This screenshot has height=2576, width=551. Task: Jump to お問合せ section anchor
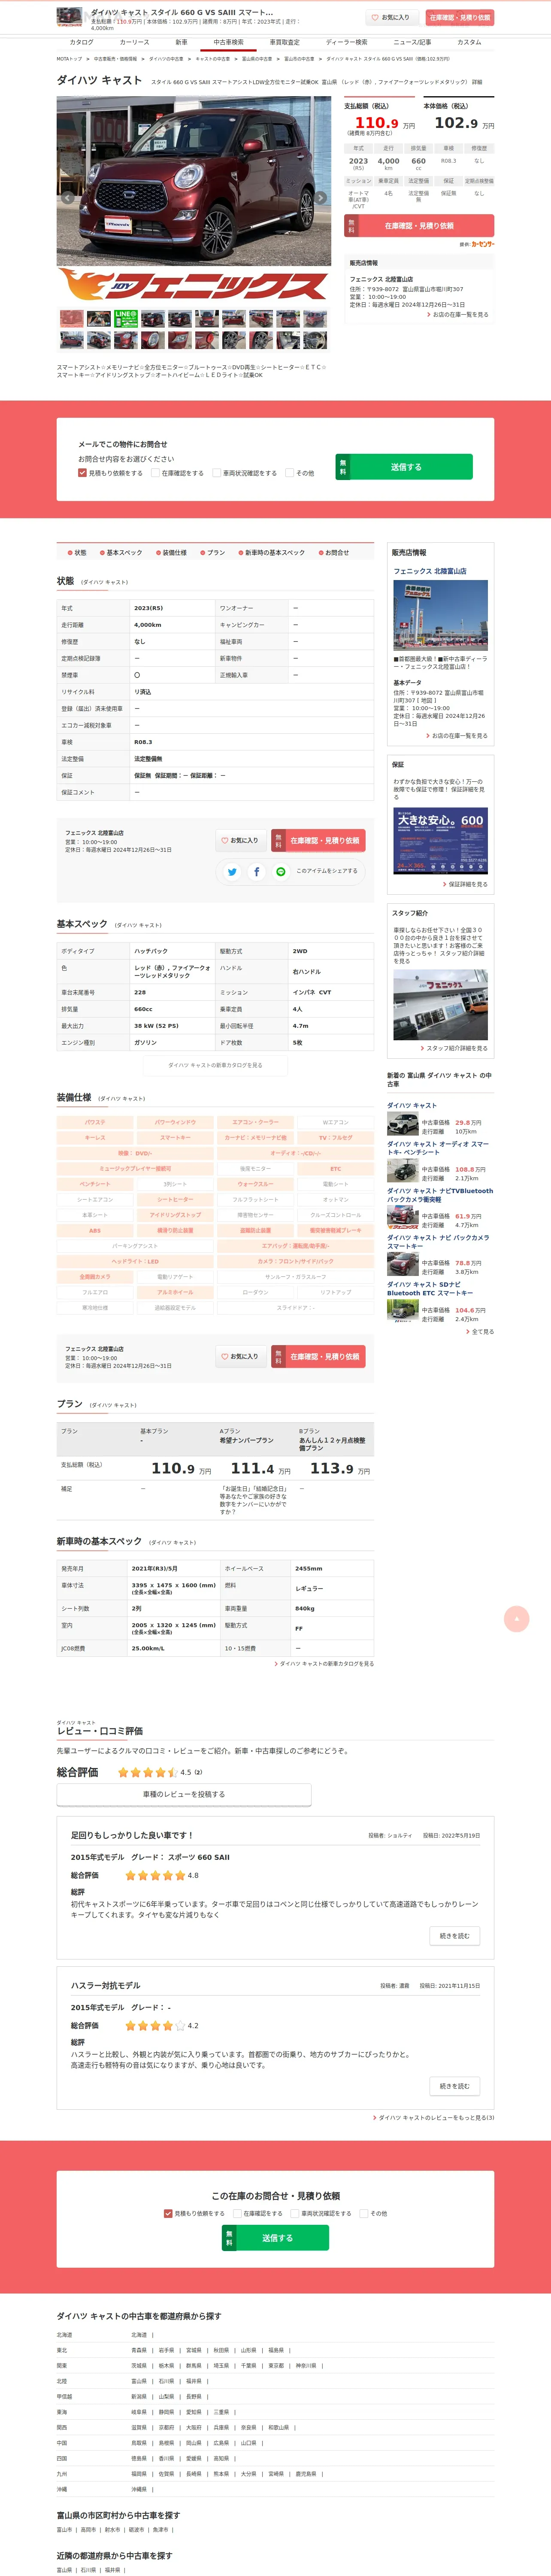[334, 553]
